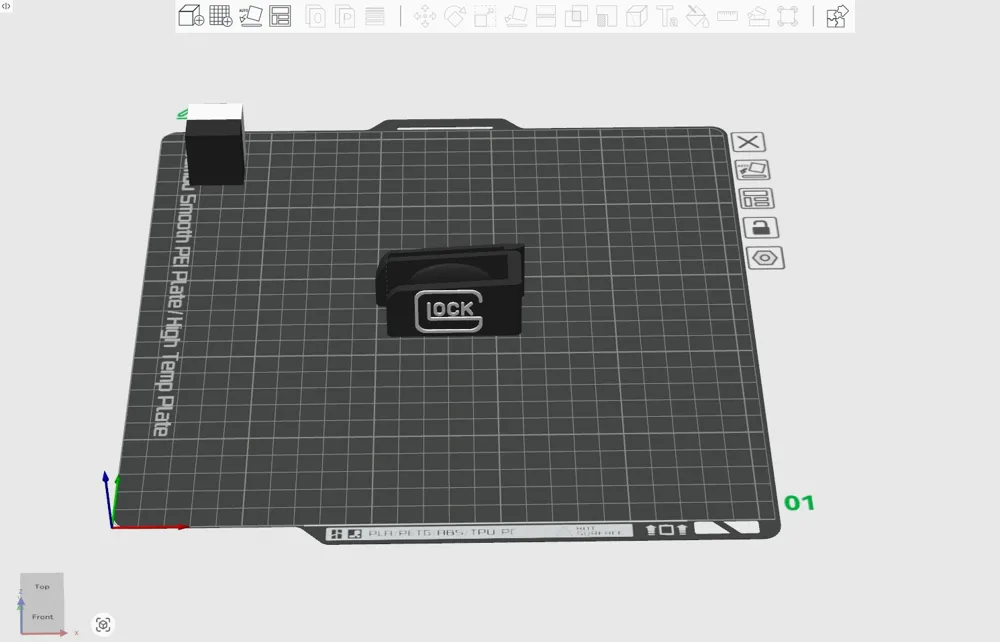Select the Color painting bucket tool
The height and width of the screenshot is (642, 1000).
(x=697, y=16)
